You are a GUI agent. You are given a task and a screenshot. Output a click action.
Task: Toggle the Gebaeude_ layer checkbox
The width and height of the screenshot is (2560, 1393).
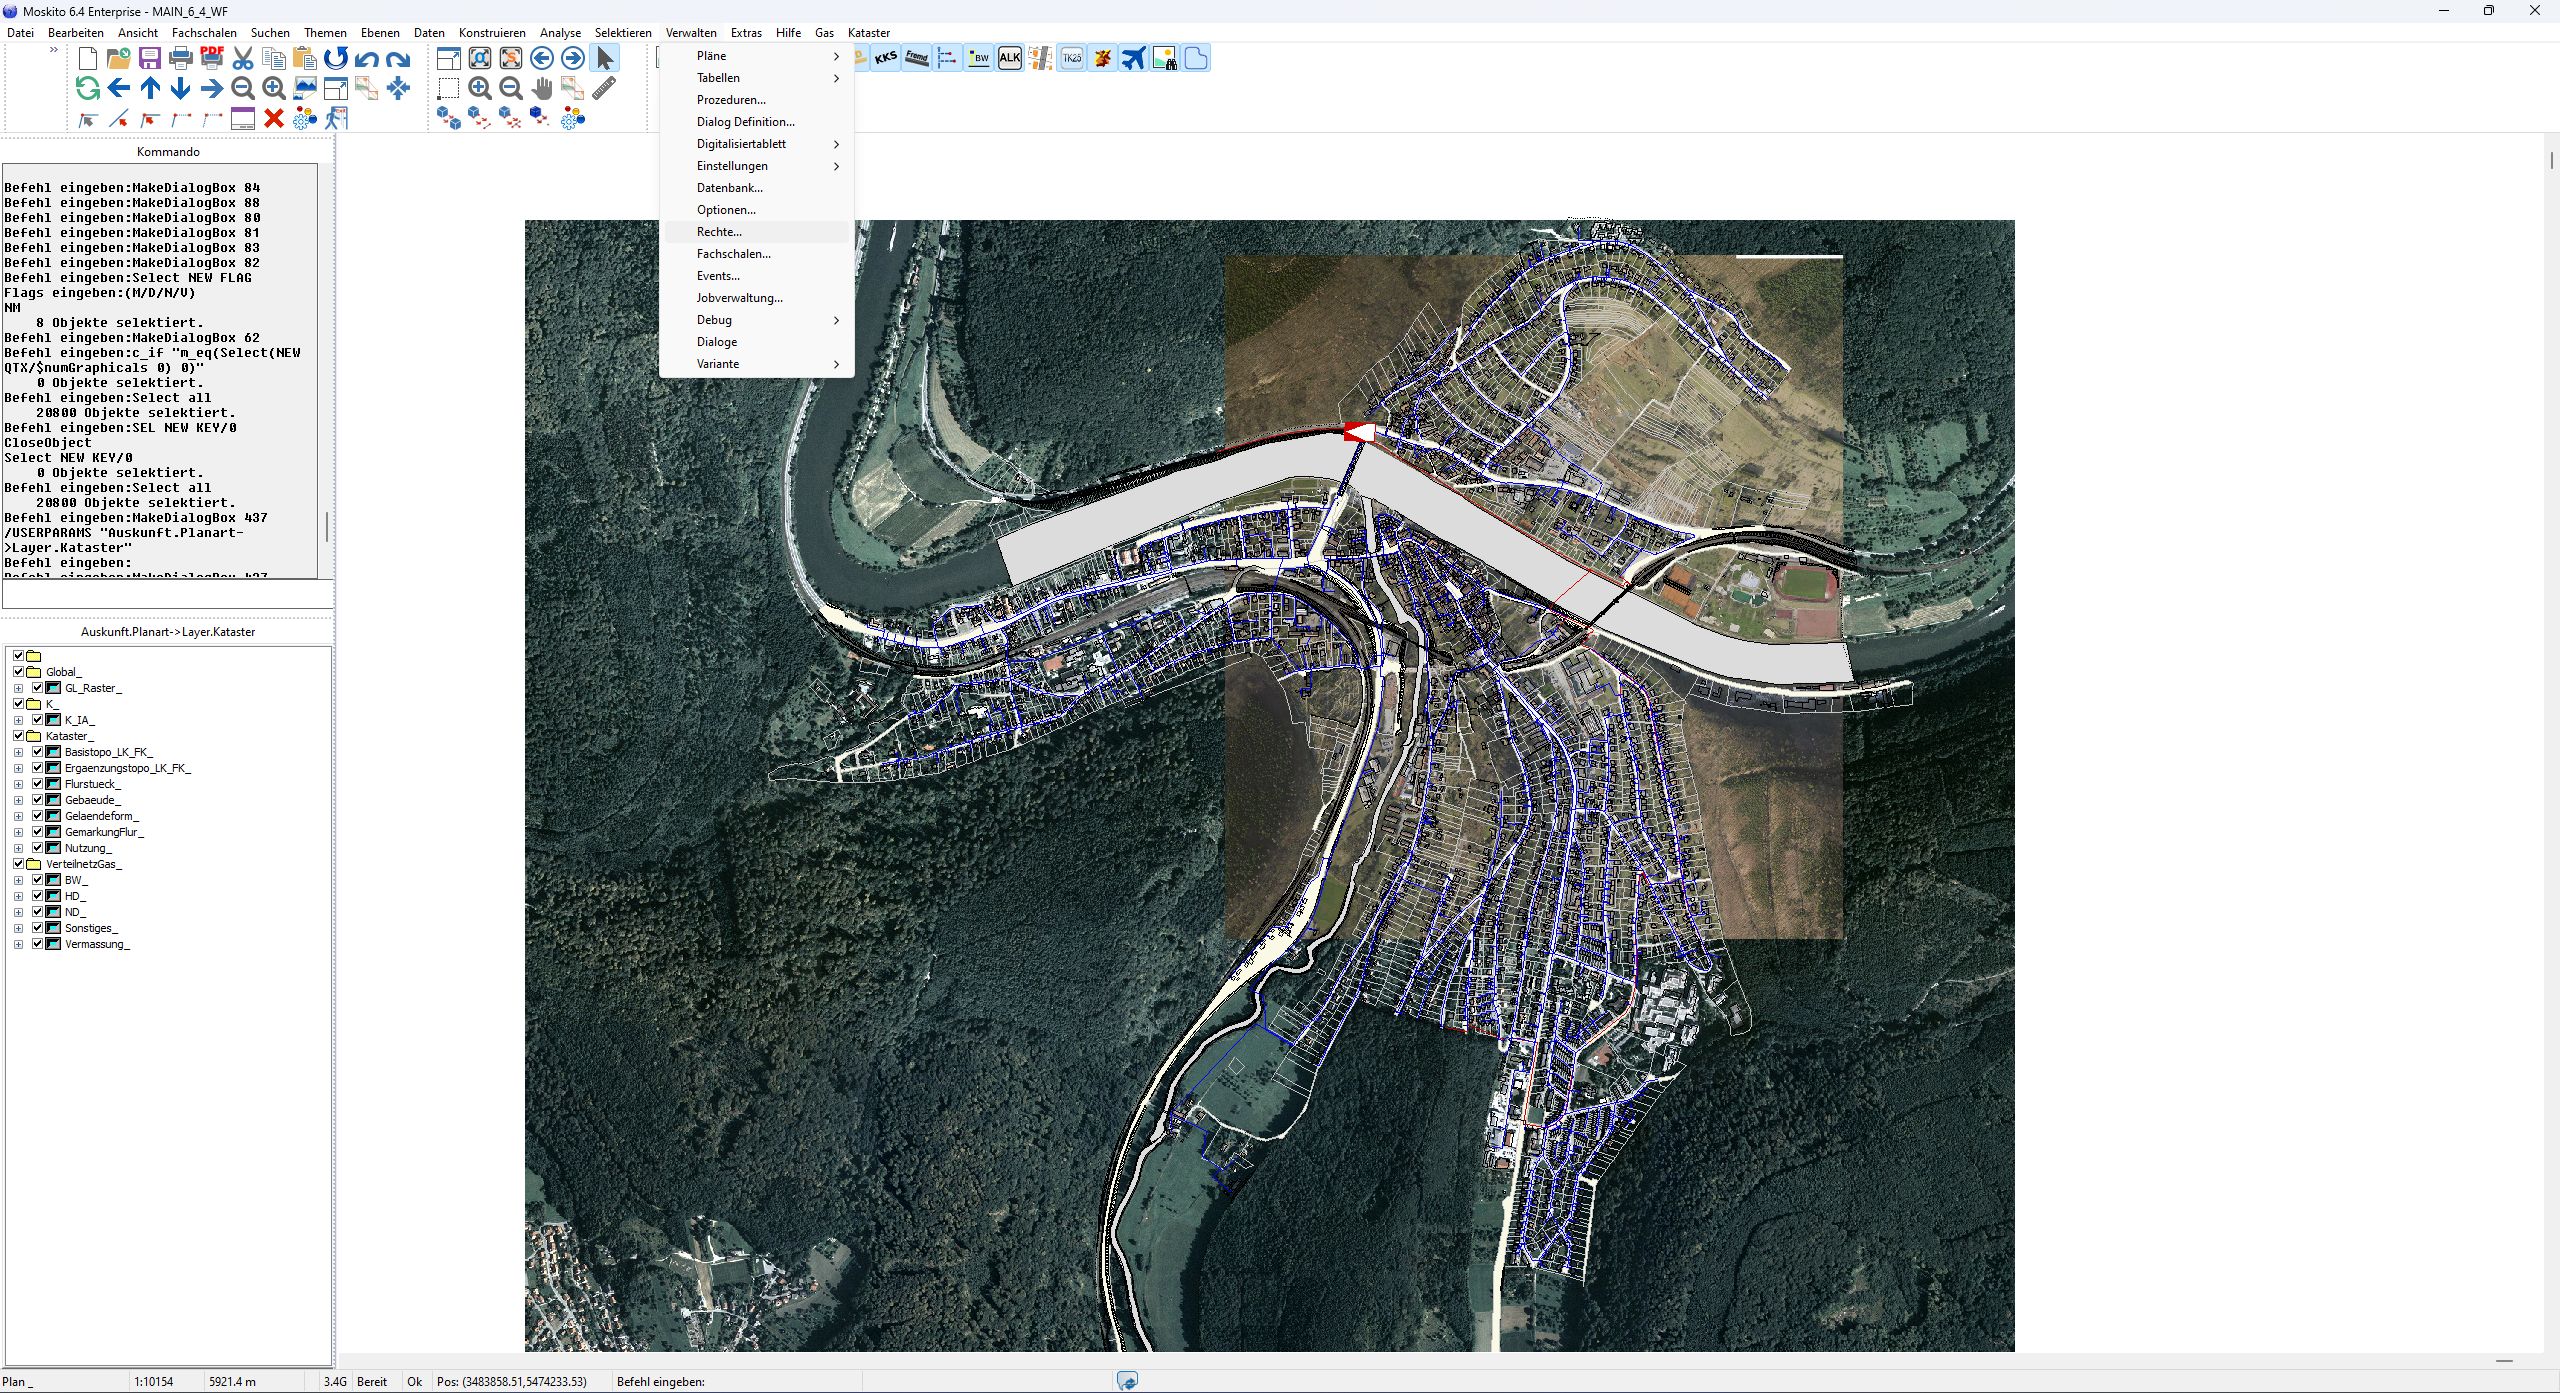tap(37, 800)
